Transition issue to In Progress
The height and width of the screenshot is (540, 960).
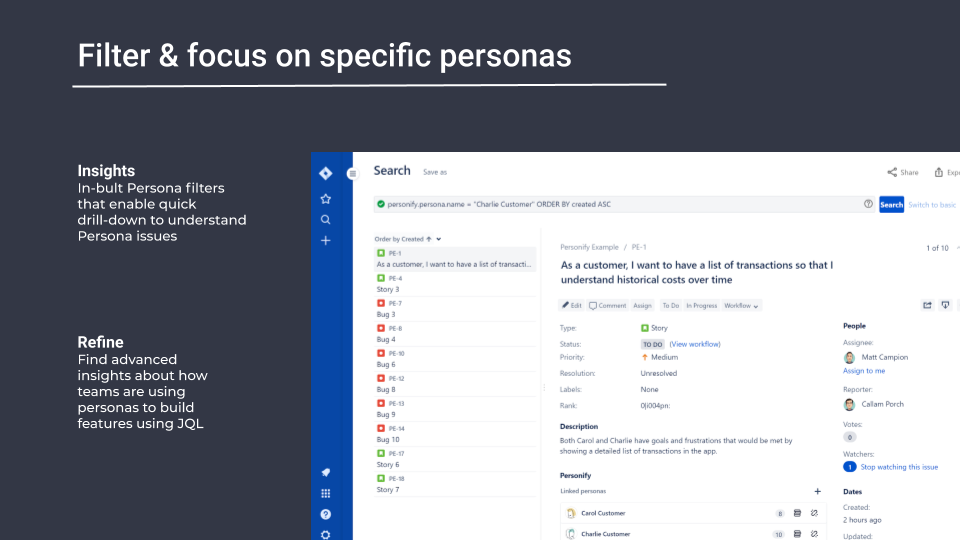click(x=702, y=306)
